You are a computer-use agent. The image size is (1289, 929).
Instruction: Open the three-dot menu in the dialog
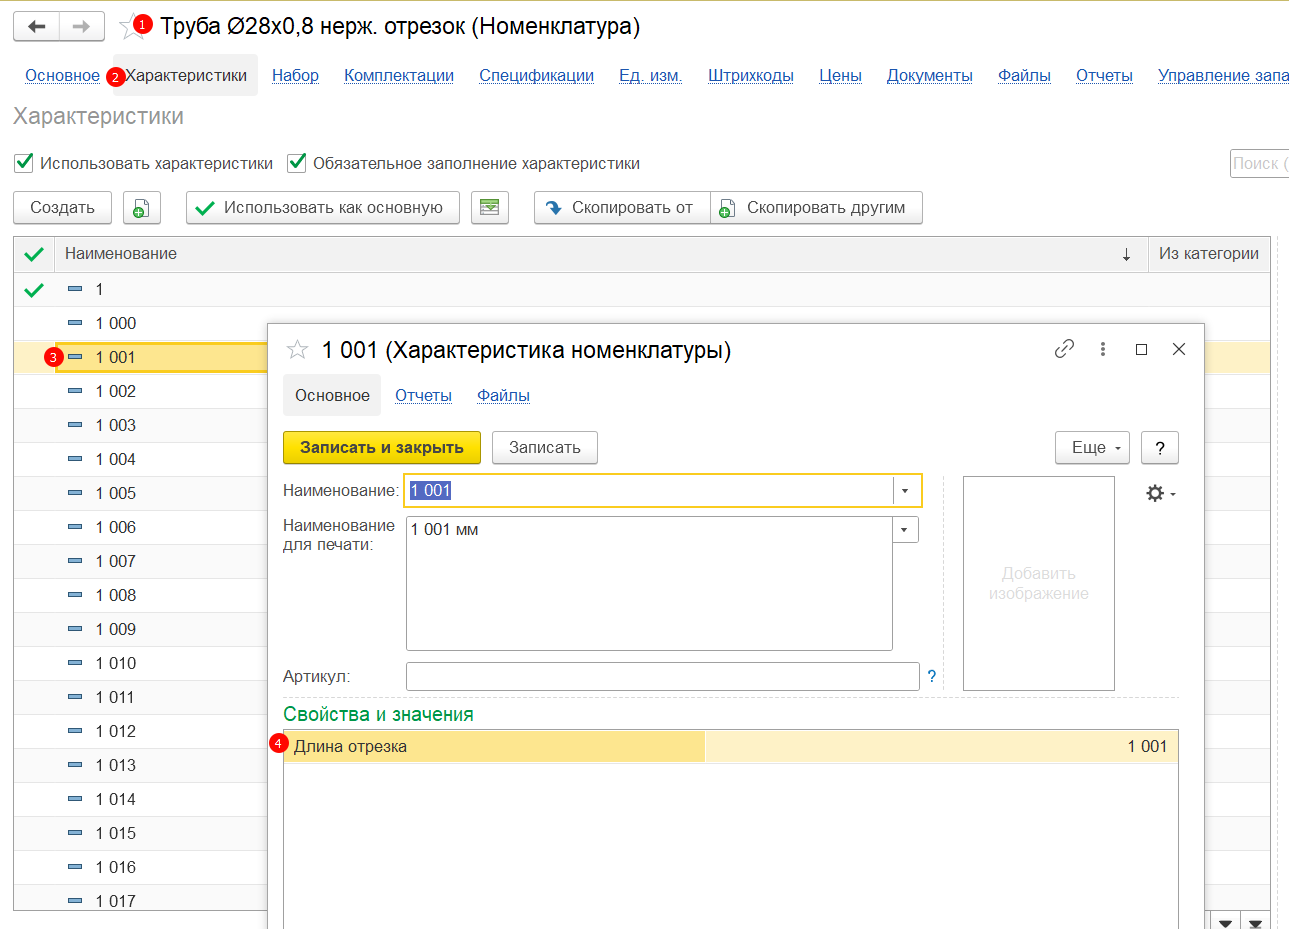click(x=1103, y=349)
